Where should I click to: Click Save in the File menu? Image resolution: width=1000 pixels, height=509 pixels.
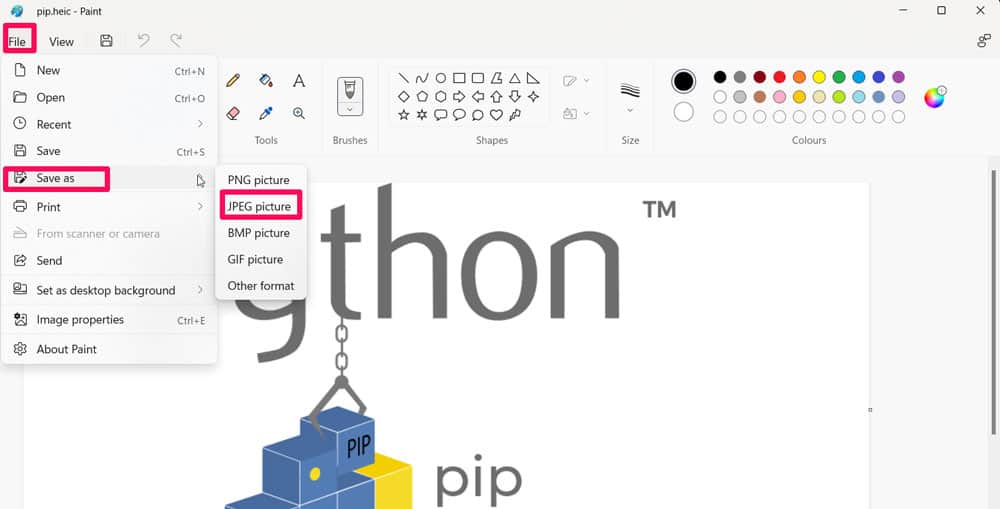(x=110, y=151)
